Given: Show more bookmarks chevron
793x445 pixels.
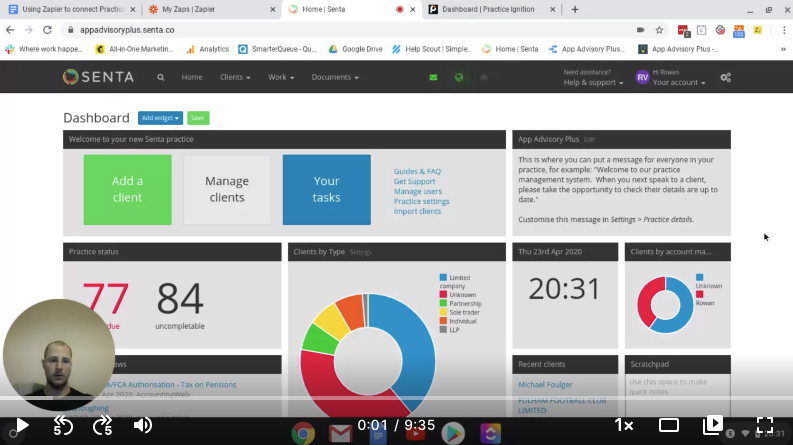Looking at the screenshot, I should [783, 49].
